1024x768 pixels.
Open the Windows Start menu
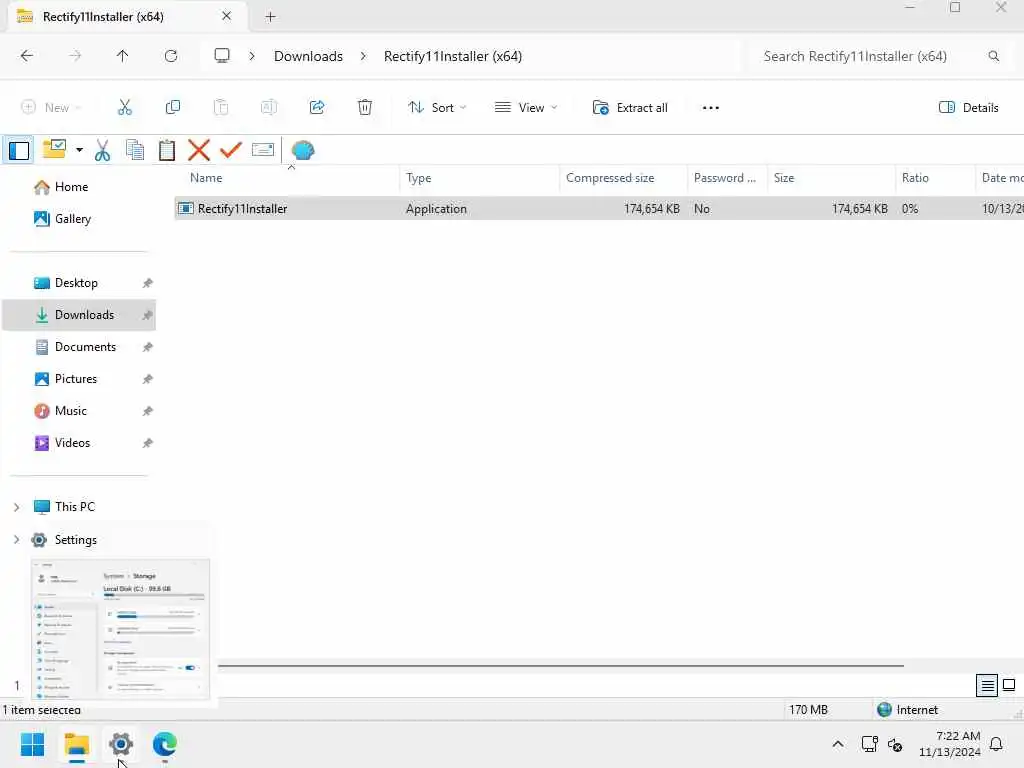(32, 744)
